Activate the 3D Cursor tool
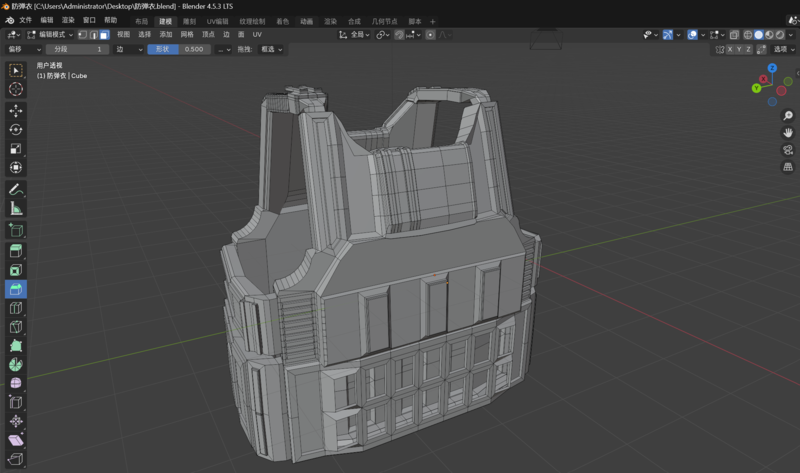 coord(16,89)
